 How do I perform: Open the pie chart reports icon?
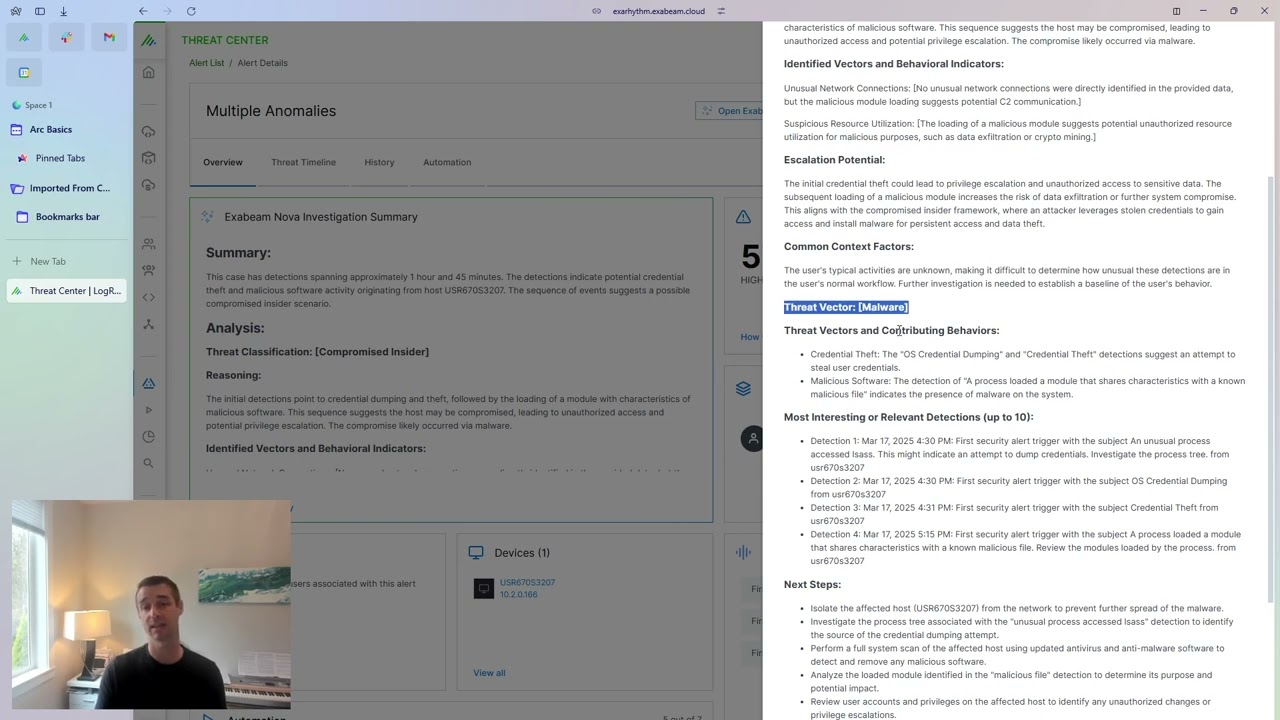(148, 436)
